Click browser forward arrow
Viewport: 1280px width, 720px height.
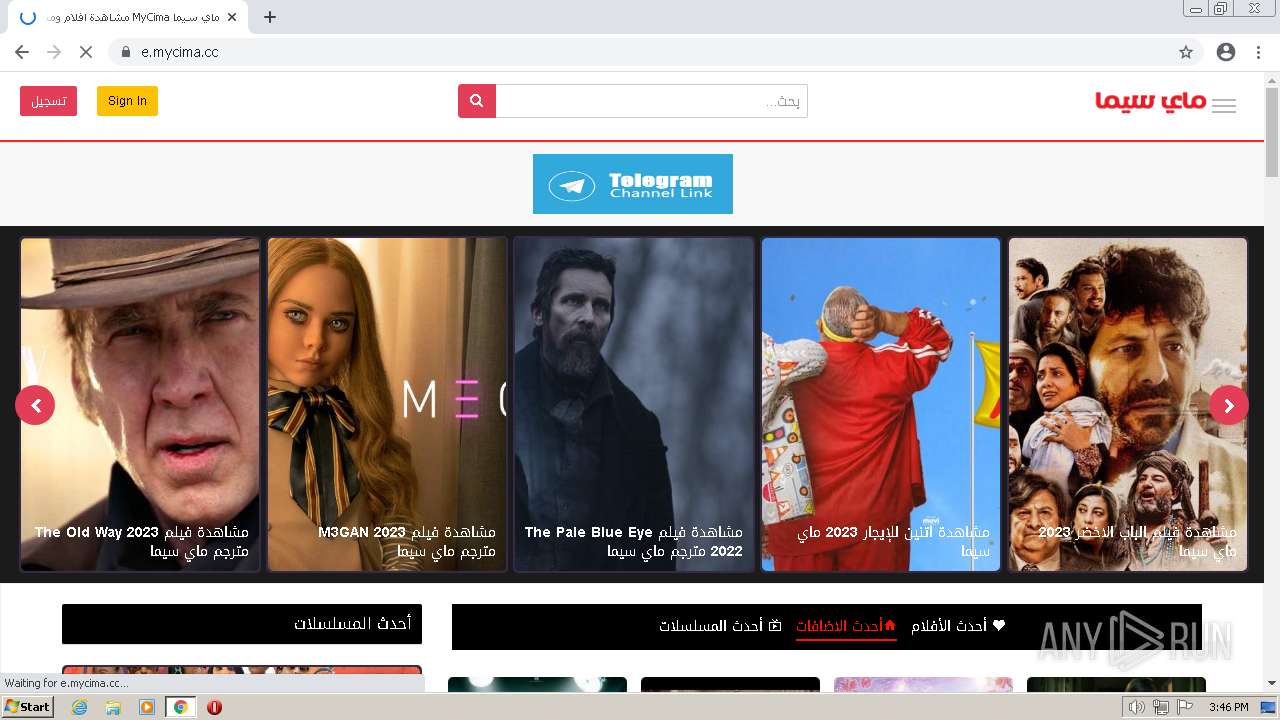click(x=54, y=52)
